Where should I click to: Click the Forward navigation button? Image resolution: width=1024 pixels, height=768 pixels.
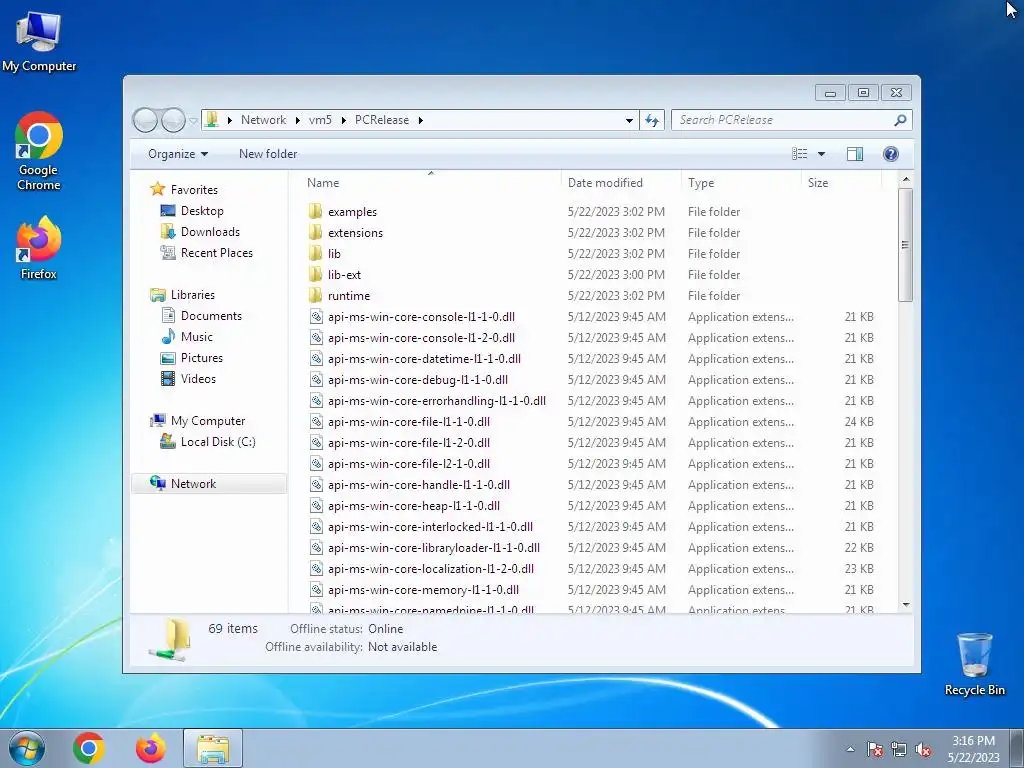click(x=173, y=120)
